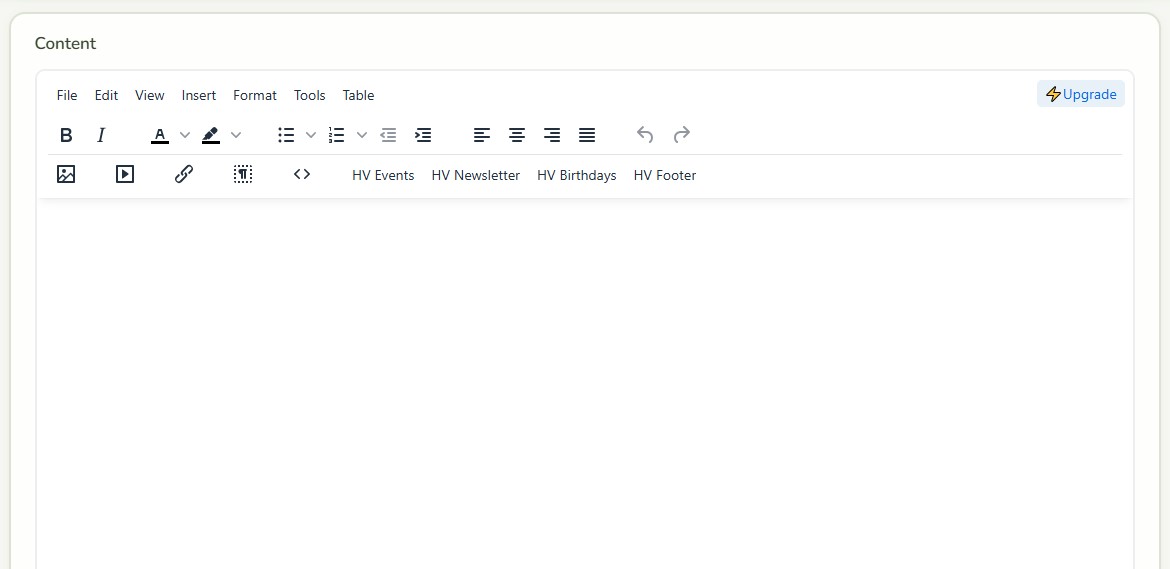
Task: Align text right
Action: coord(551,135)
